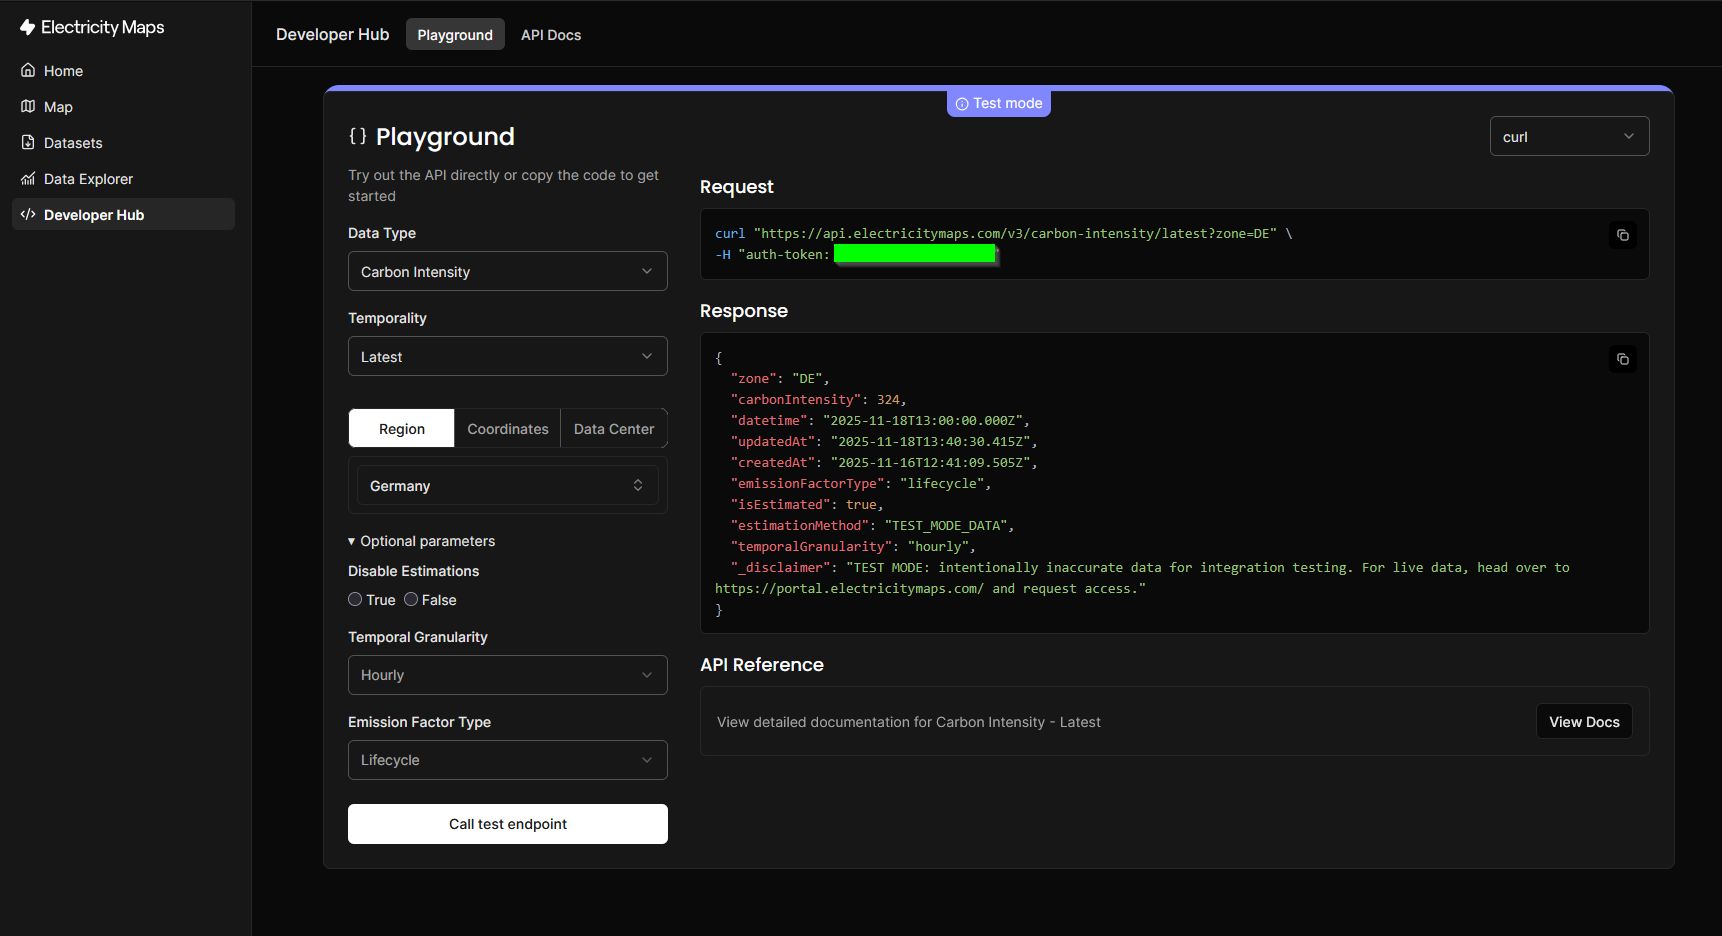The width and height of the screenshot is (1722, 936).
Task: Open the Germany region selector
Action: tap(507, 486)
